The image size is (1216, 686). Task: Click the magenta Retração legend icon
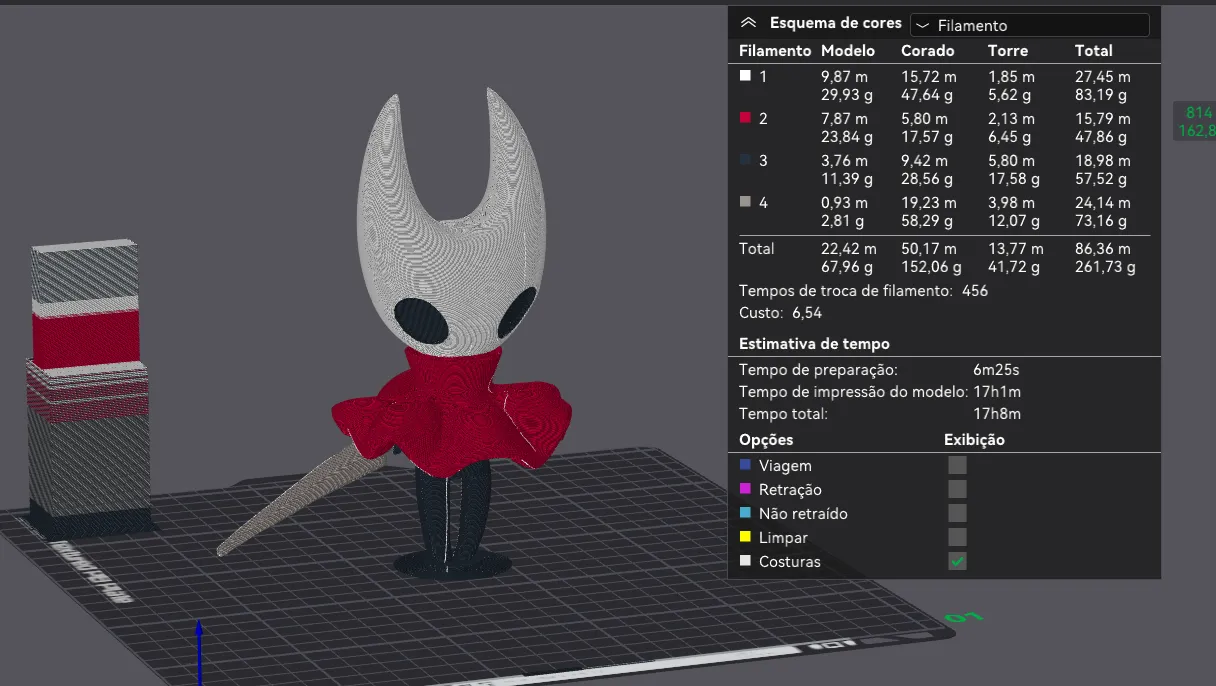pos(745,489)
